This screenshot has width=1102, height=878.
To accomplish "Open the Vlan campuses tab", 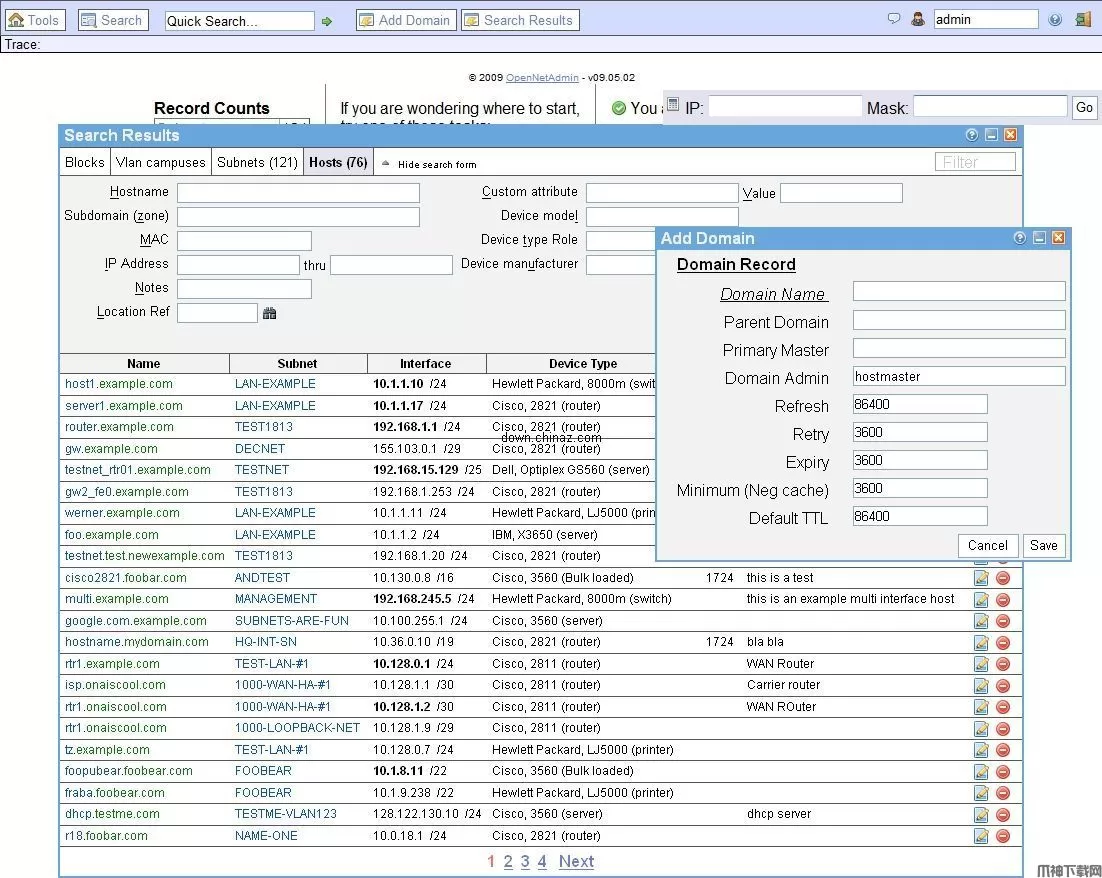I will pyautogui.click(x=160, y=161).
